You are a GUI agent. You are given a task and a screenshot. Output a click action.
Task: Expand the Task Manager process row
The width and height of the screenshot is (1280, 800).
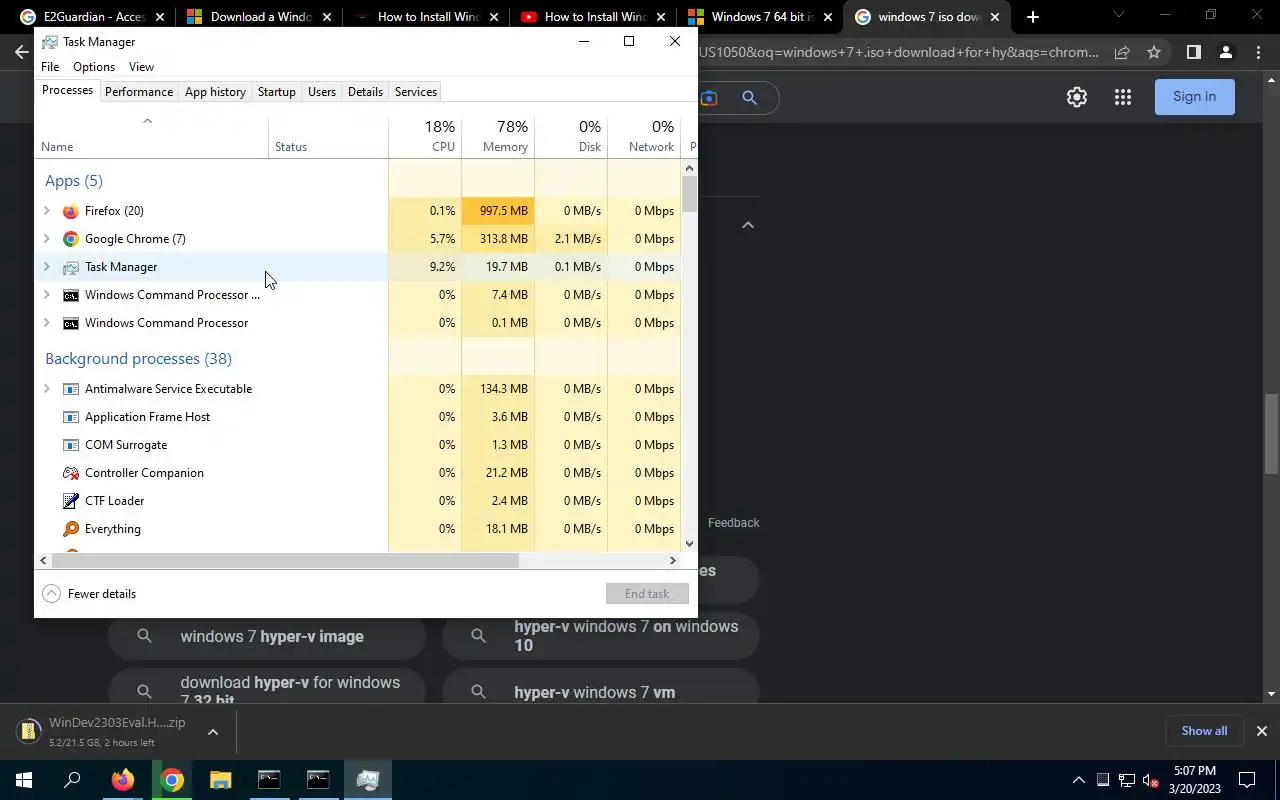click(x=46, y=267)
